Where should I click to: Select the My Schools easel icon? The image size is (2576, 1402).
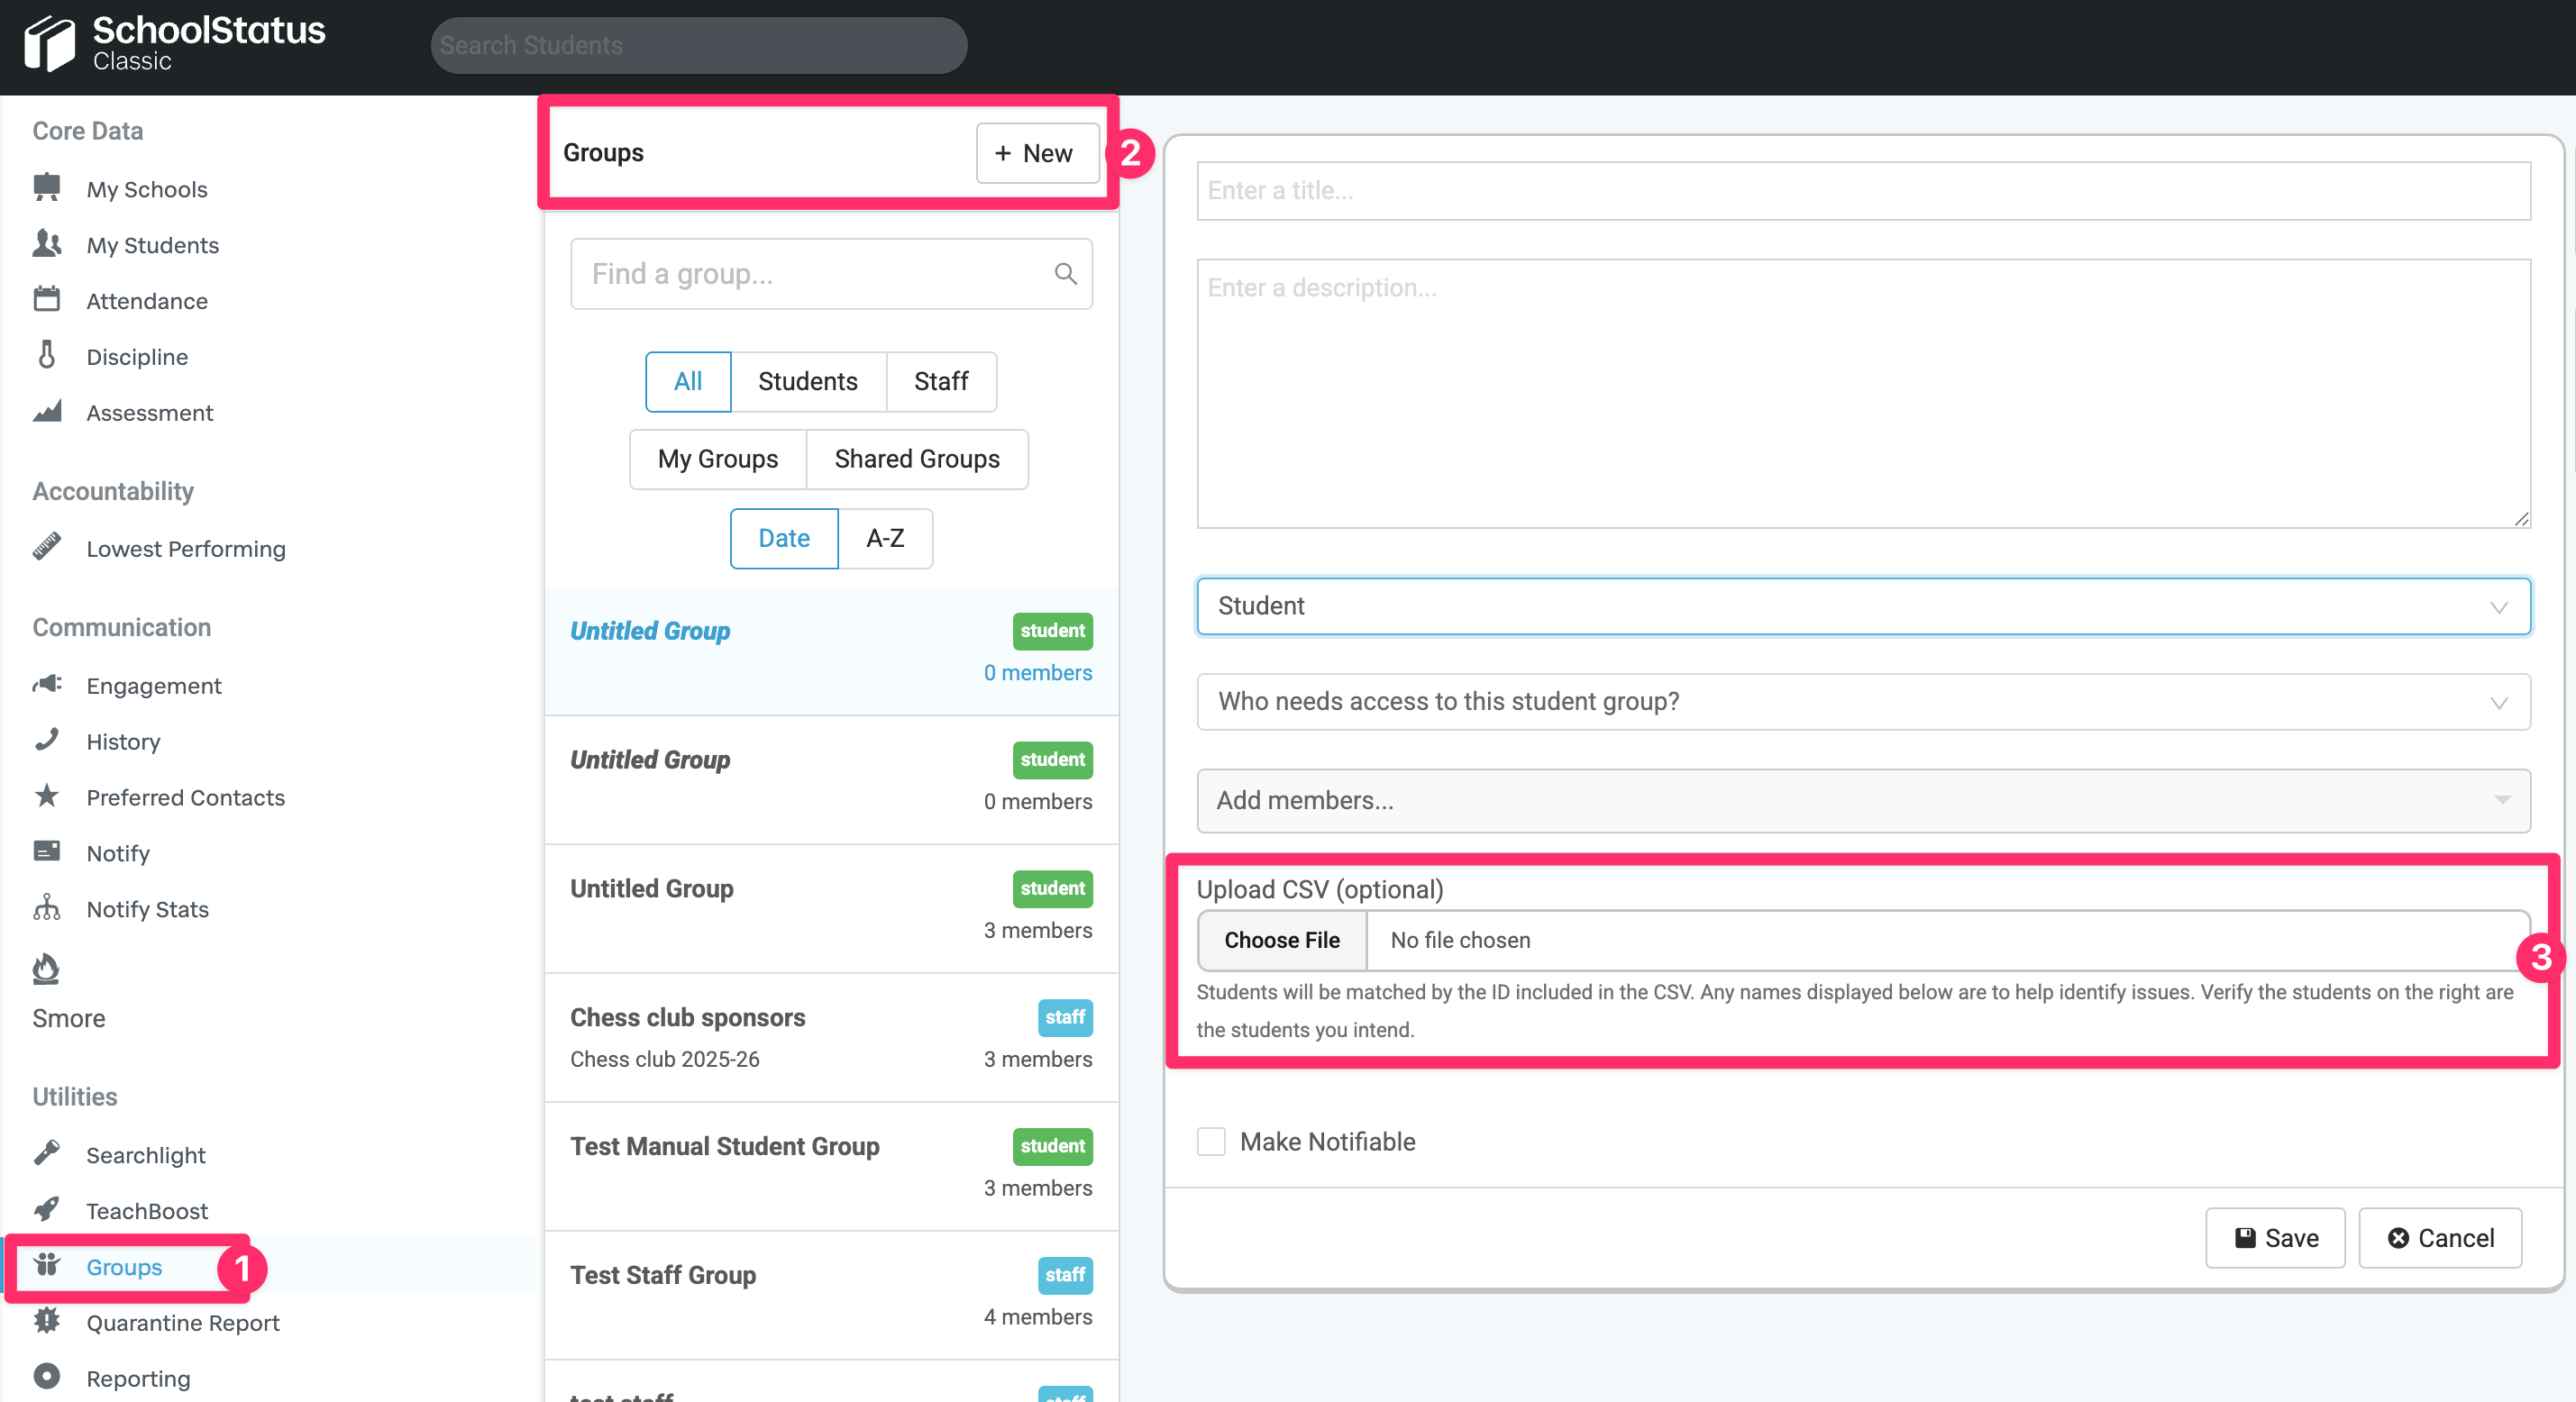[x=47, y=188]
